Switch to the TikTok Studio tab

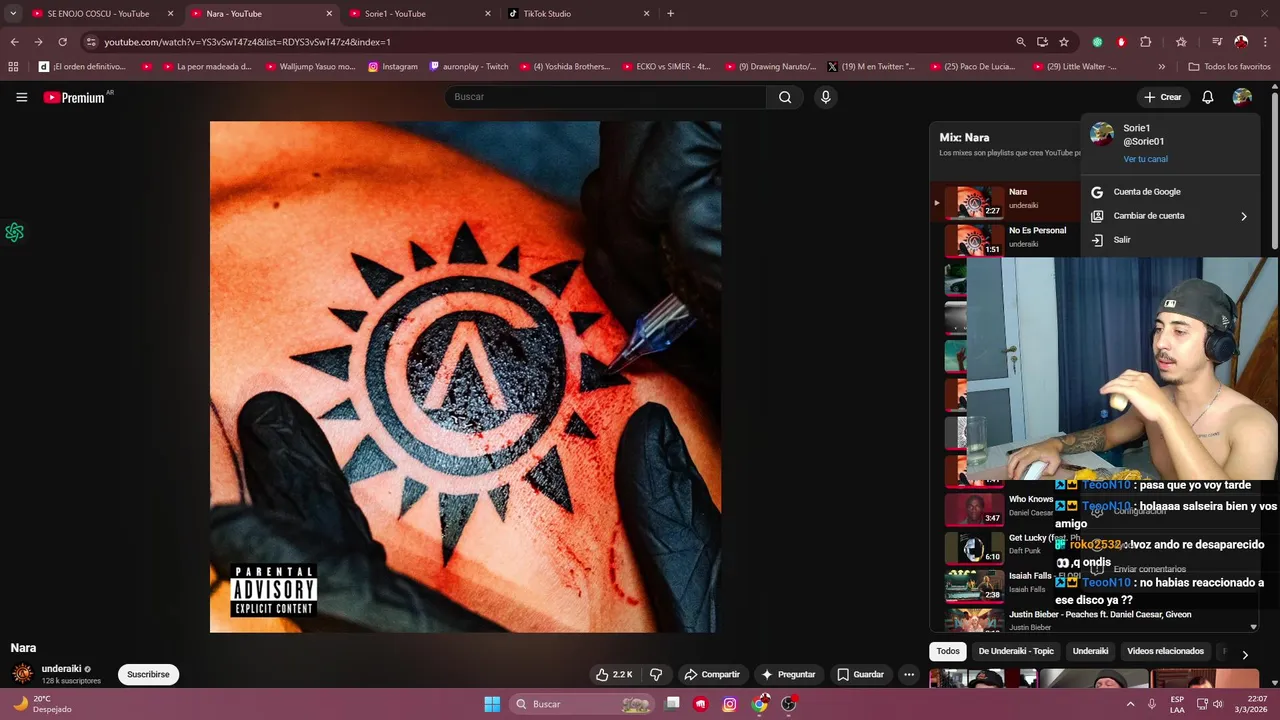[x=579, y=14]
